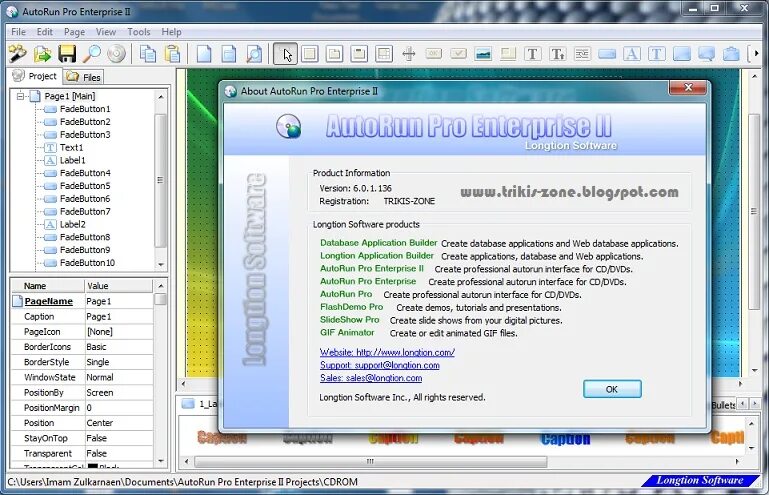Switch to the Files tab
The image size is (769, 495).
(83, 77)
